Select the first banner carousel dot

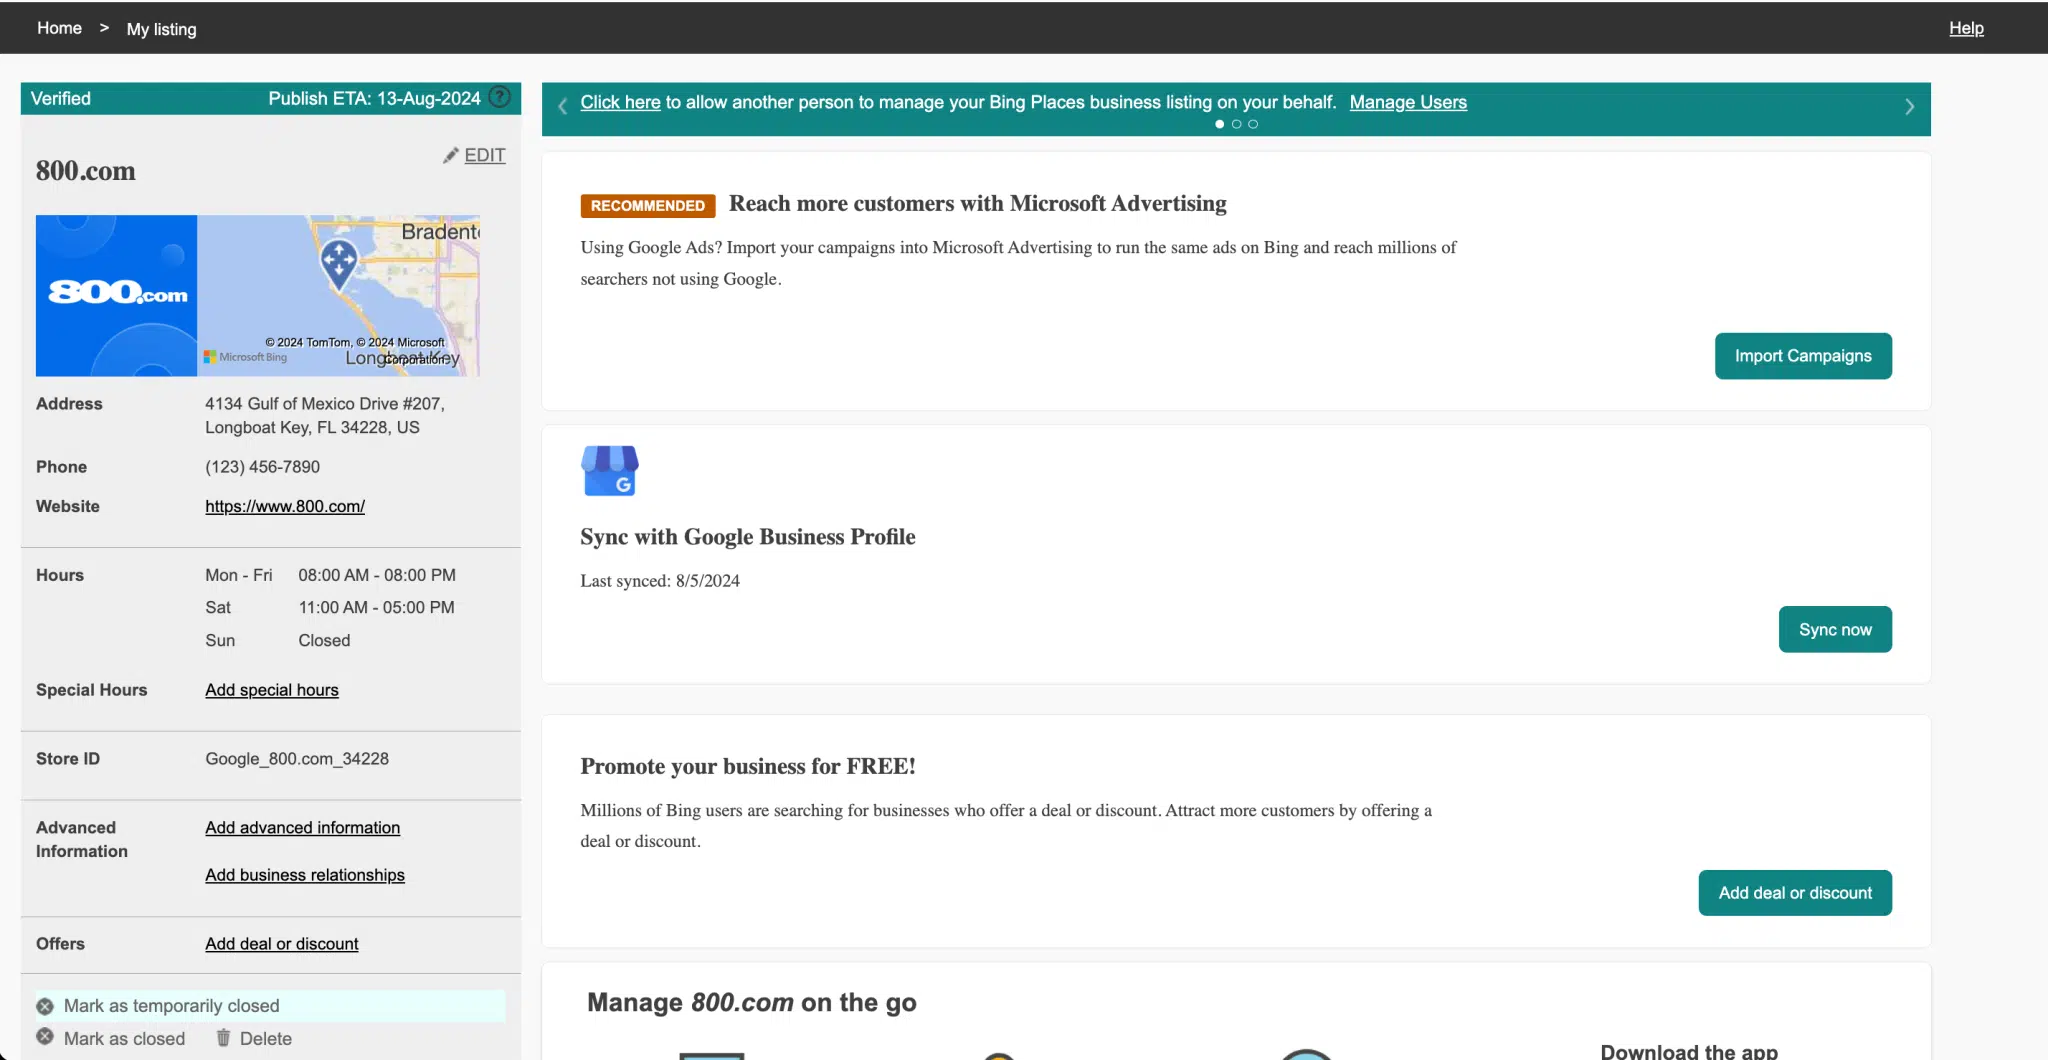[1219, 124]
